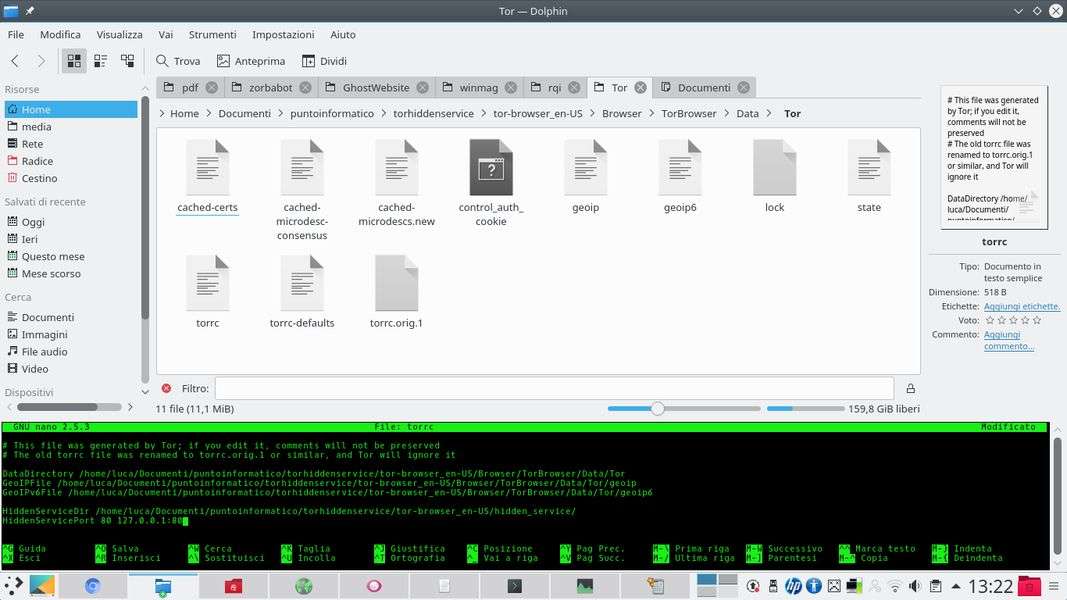Open Cestino trash in the sidebar
1067x600 pixels.
pyautogui.click(x=39, y=178)
